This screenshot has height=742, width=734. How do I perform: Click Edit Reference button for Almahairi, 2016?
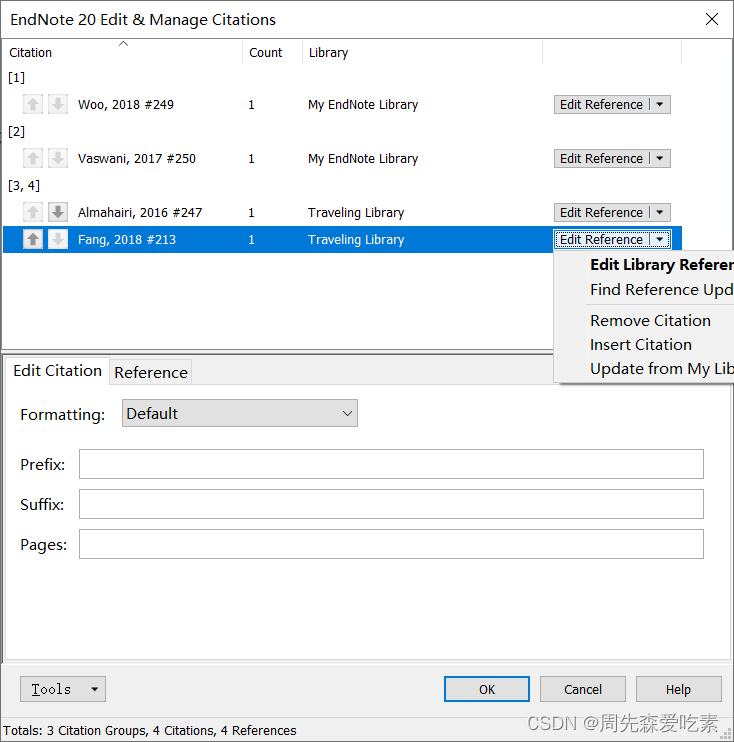[601, 212]
